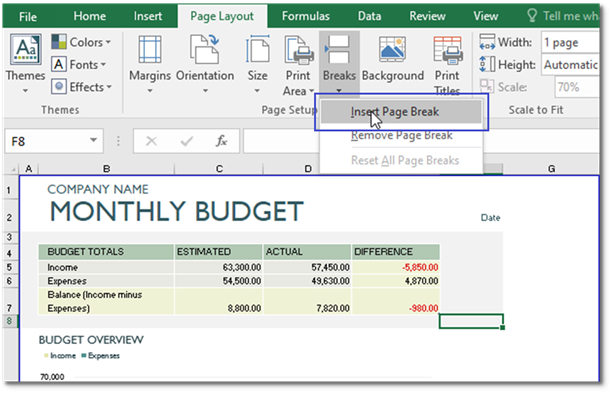Image resolution: width=612 pixels, height=393 pixels.
Task: Click the formula Enter checkmark icon
Action: (187, 141)
